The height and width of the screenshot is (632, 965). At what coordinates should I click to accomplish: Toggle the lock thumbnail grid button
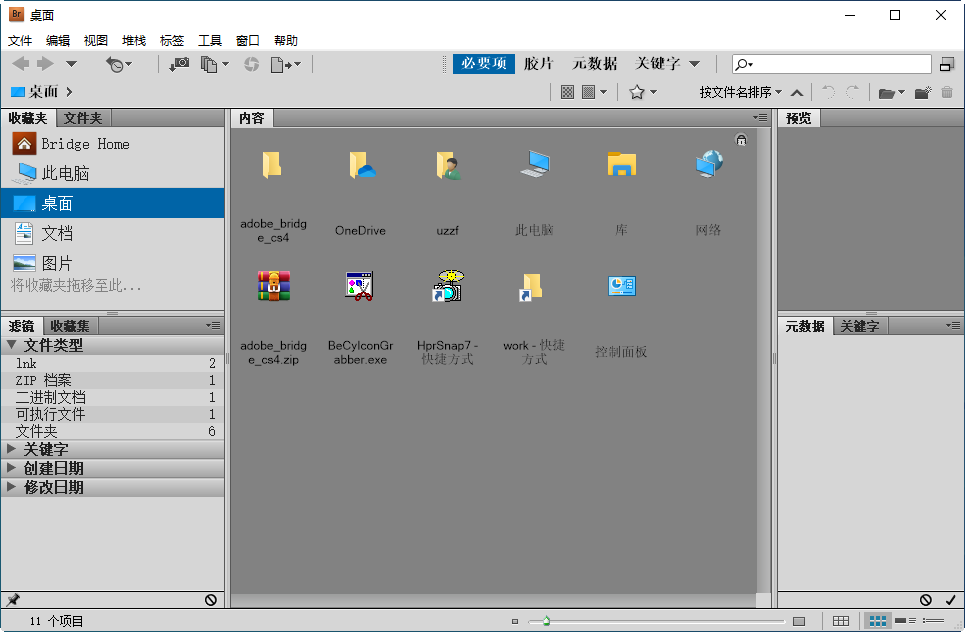click(741, 140)
